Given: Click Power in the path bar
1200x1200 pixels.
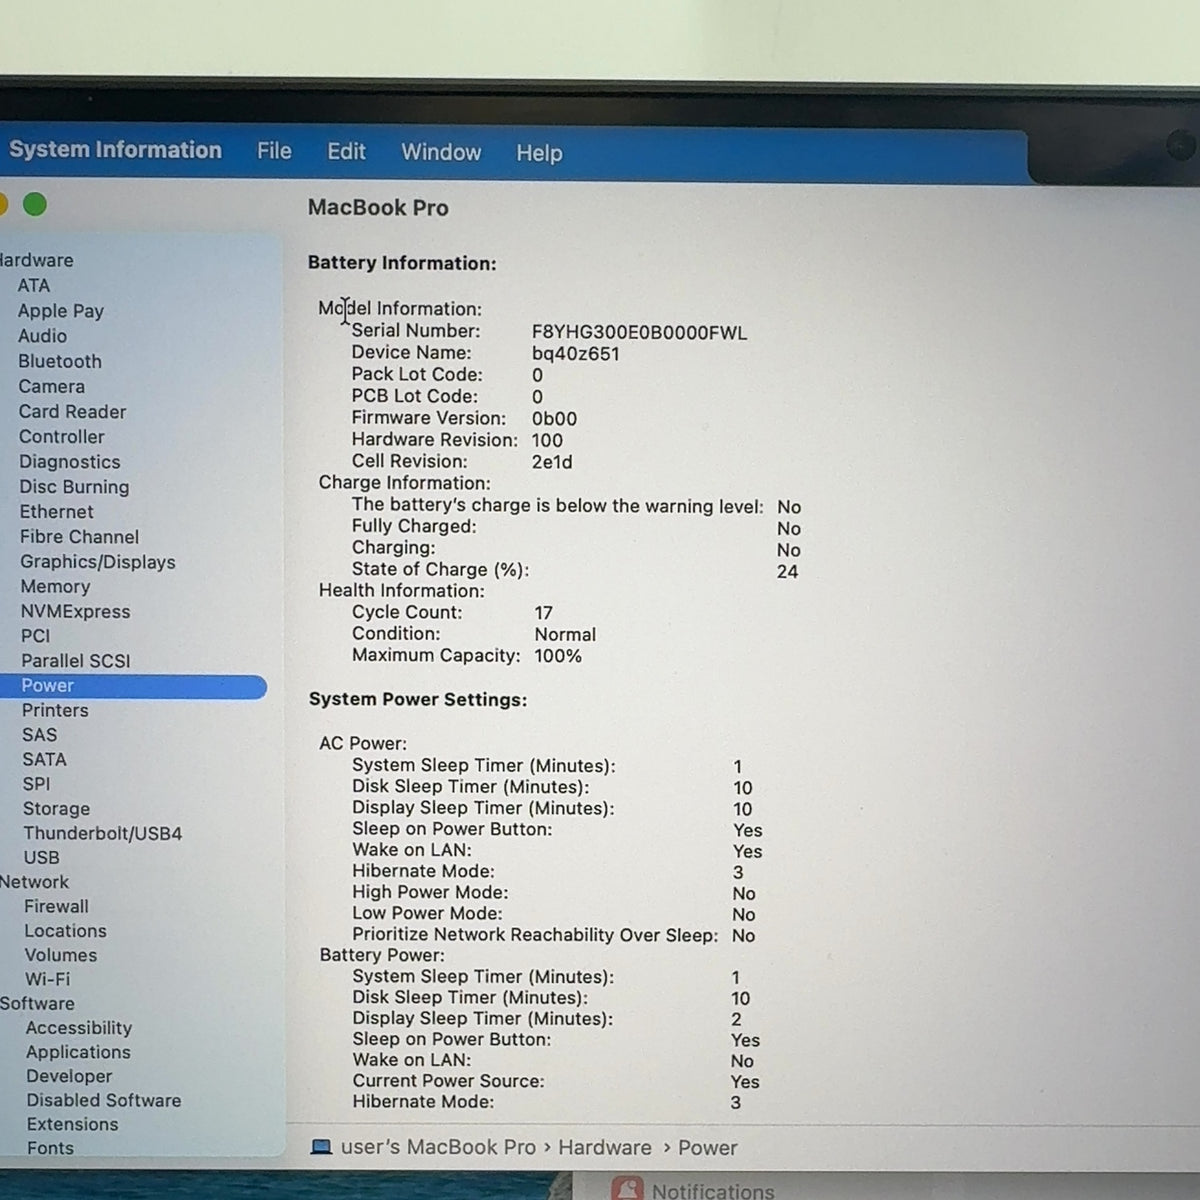Looking at the screenshot, I should pyautogui.click(x=708, y=1148).
